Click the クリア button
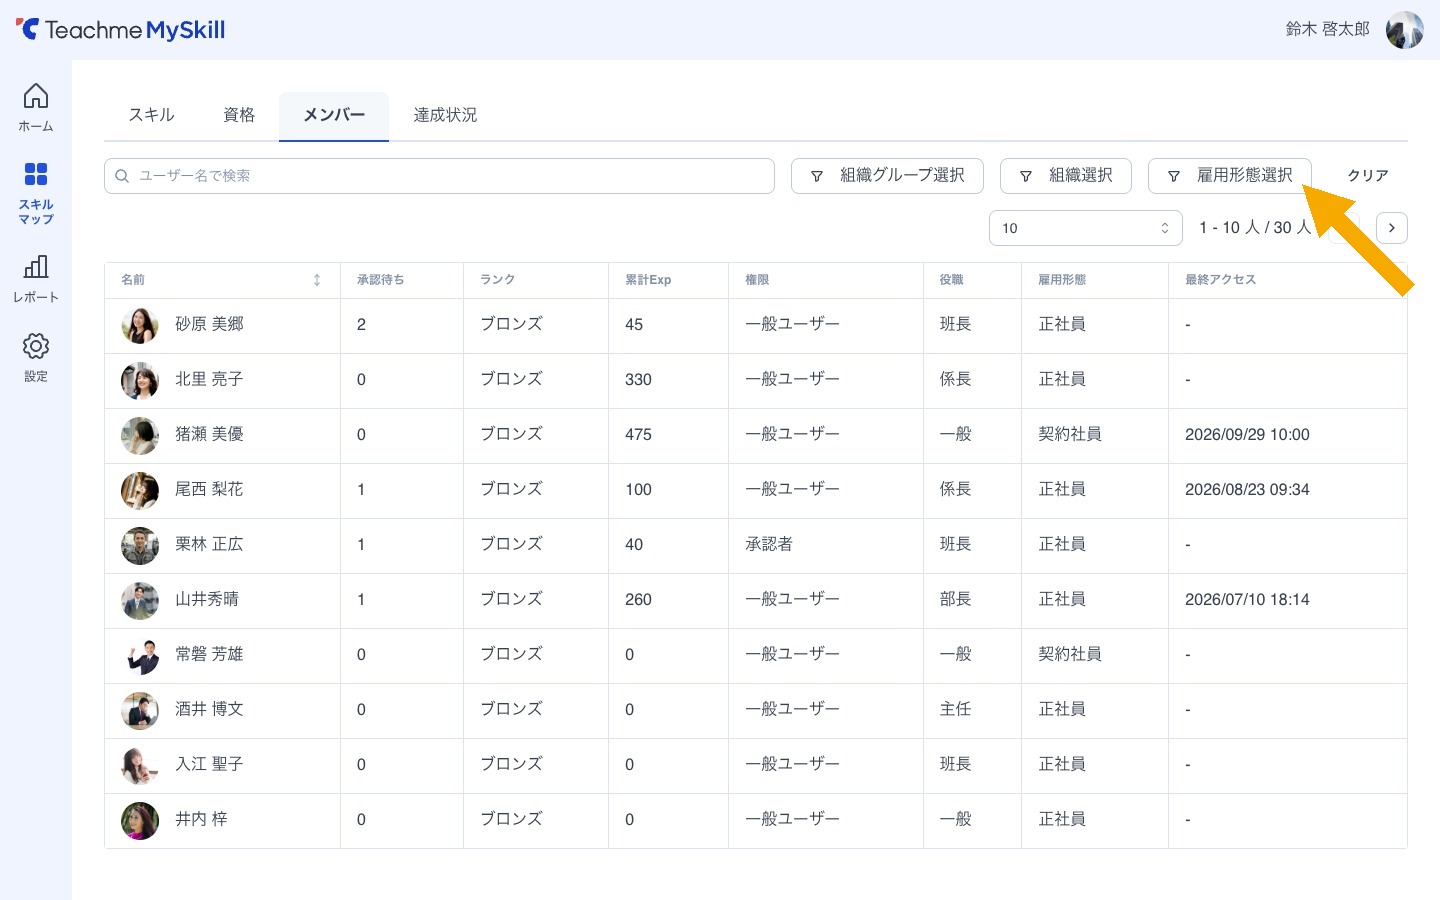The image size is (1440, 900). (1367, 176)
